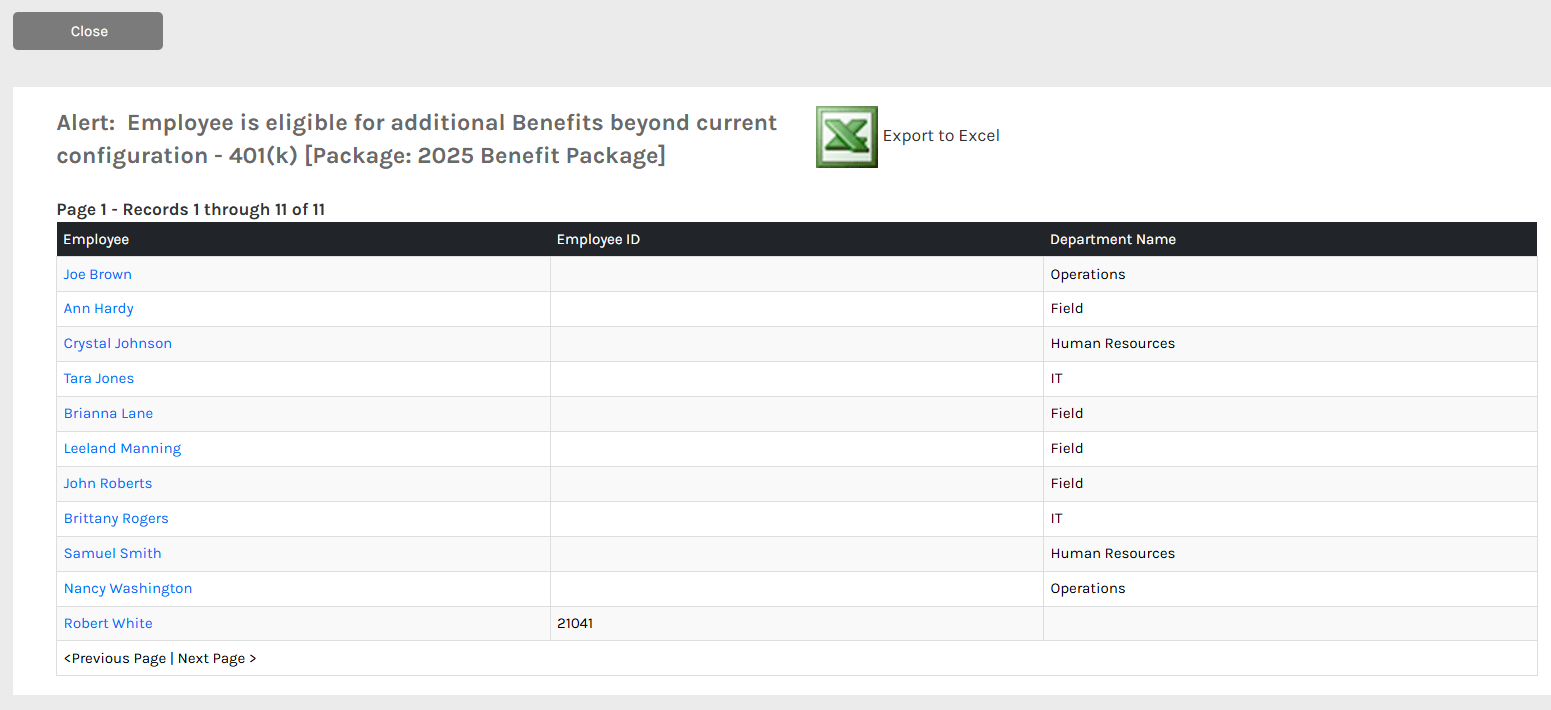Click Robert White's employee ID 21041 cell

[797, 624]
